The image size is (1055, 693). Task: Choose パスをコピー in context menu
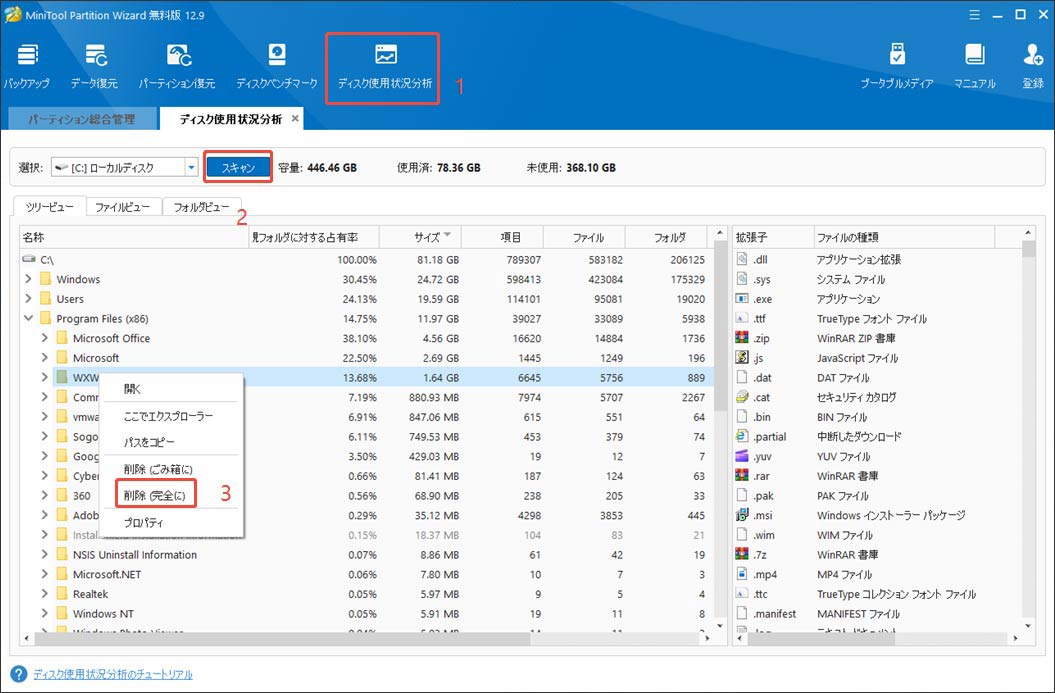pyautogui.click(x=171, y=442)
